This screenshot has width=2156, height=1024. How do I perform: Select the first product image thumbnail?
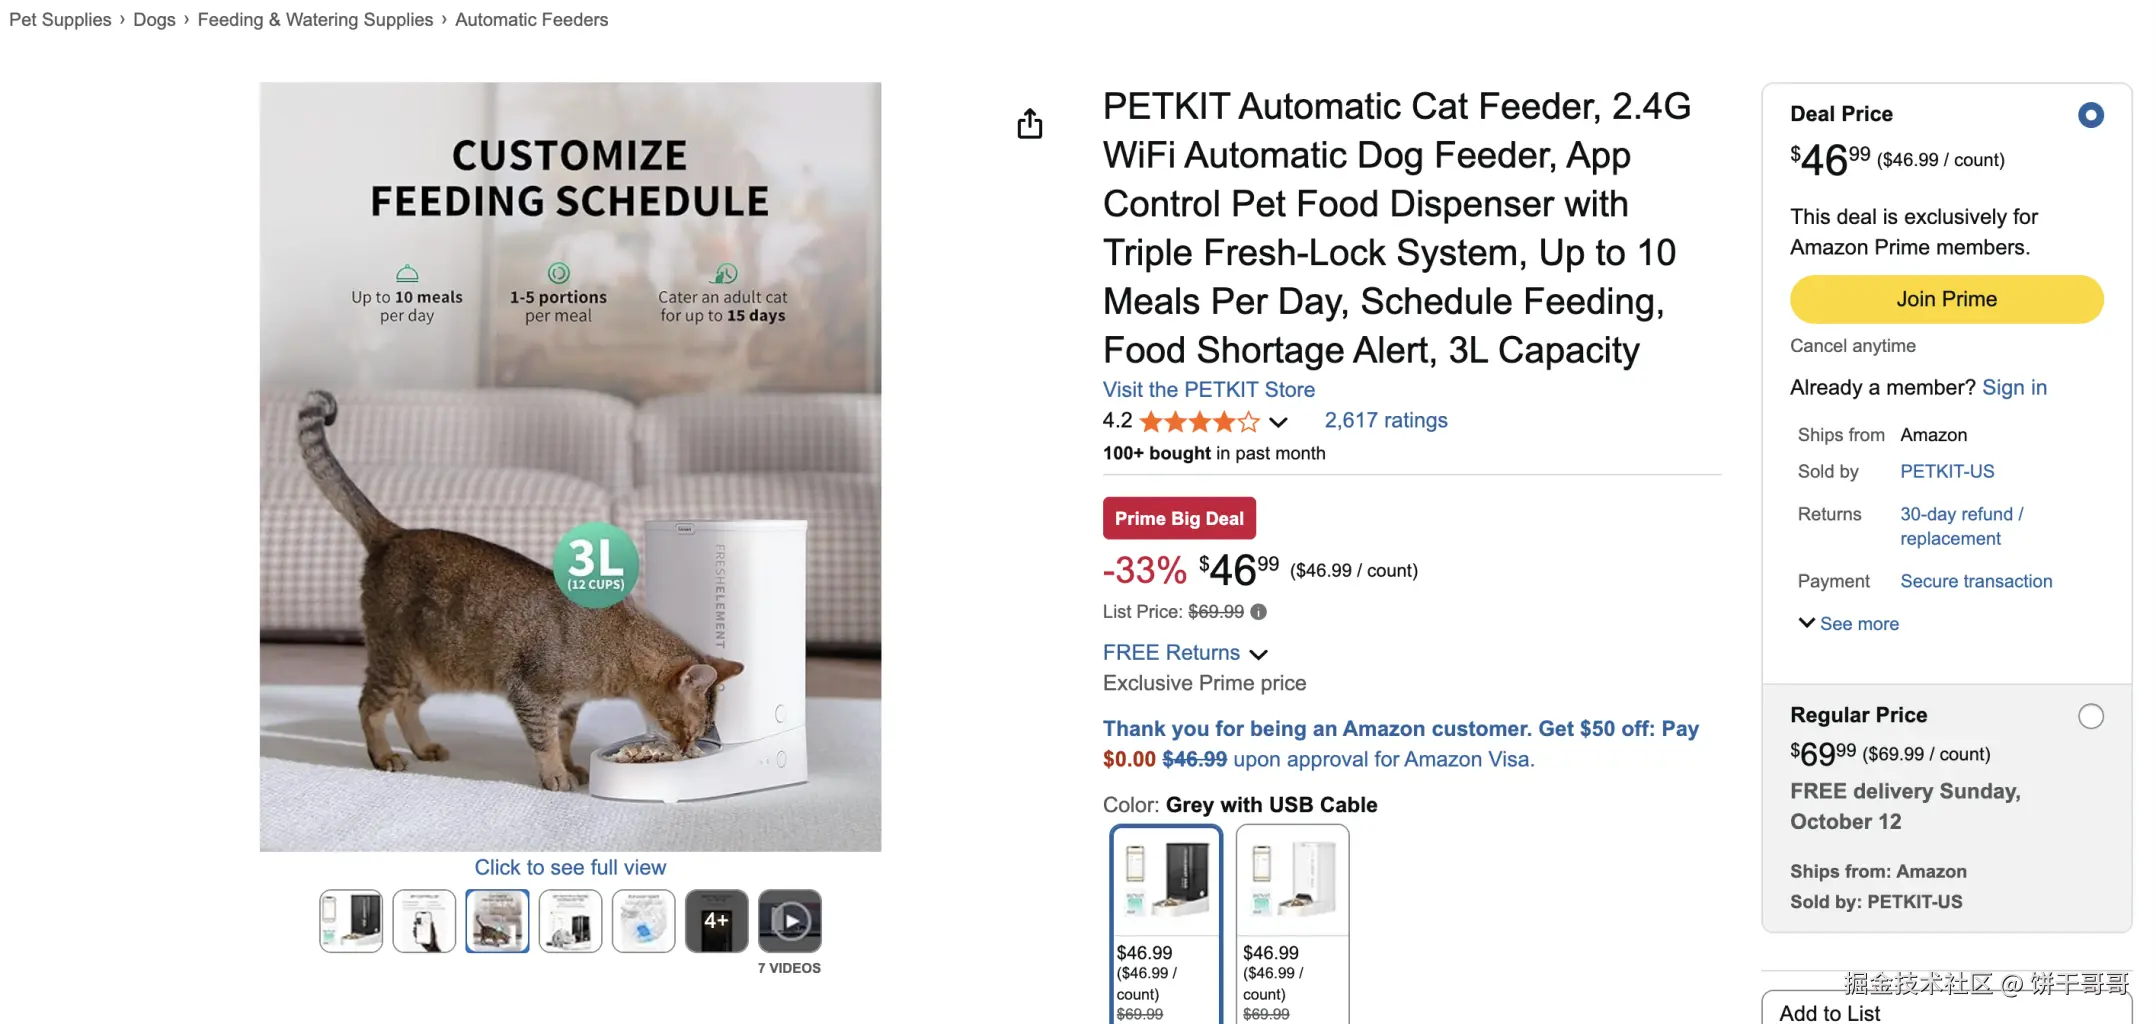tap(351, 921)
